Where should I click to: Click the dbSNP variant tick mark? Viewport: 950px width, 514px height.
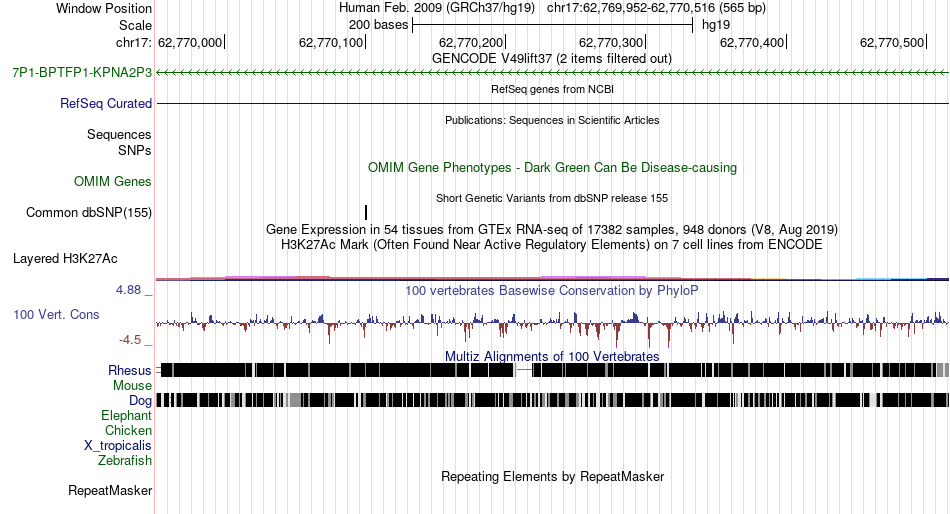coord(366,213)
